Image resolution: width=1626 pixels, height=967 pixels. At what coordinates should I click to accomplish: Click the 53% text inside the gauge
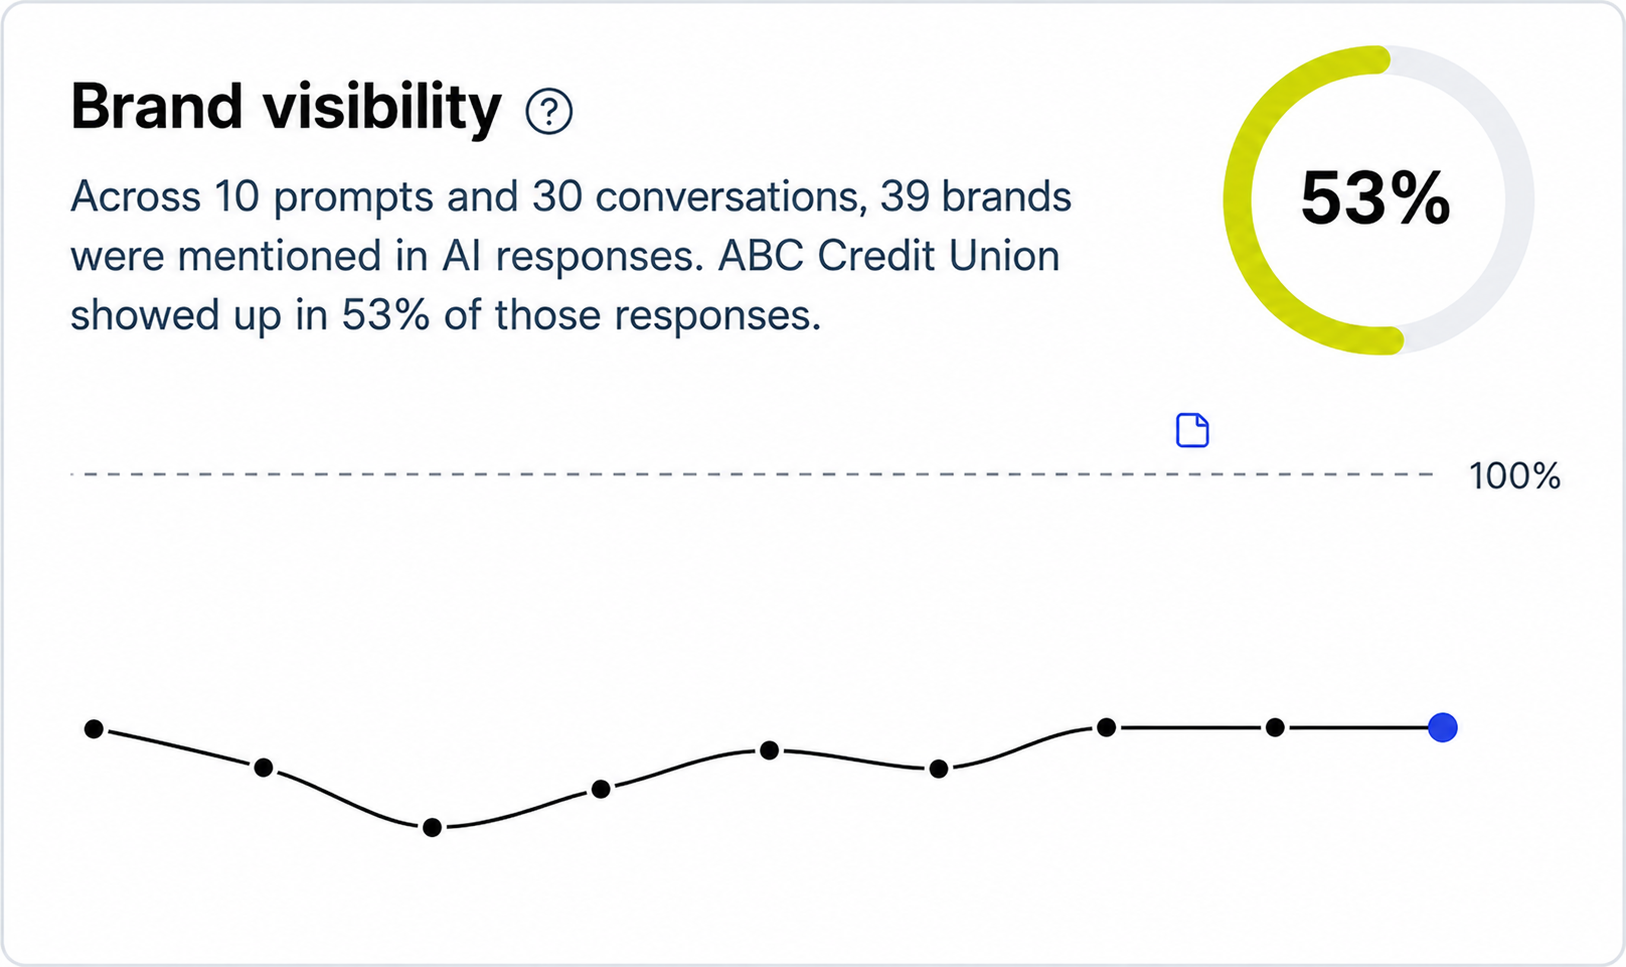point(1375,198)
